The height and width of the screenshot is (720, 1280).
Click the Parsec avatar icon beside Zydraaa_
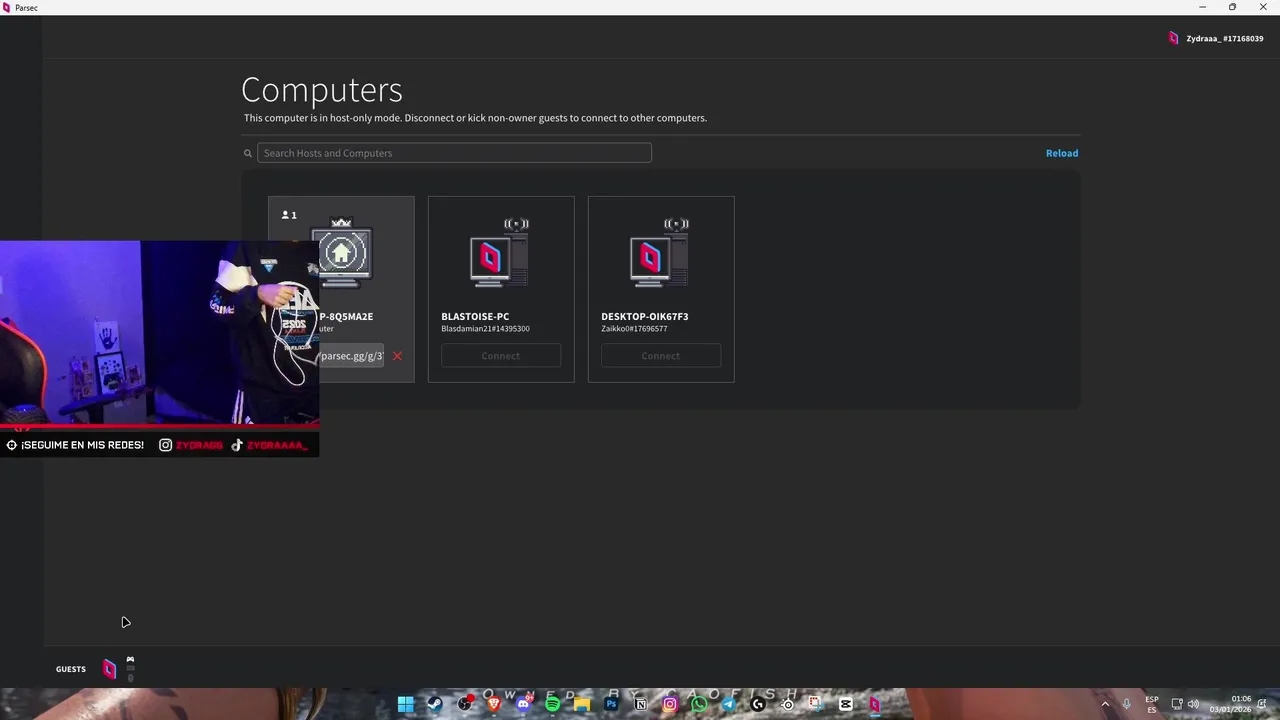[1174, 38]
